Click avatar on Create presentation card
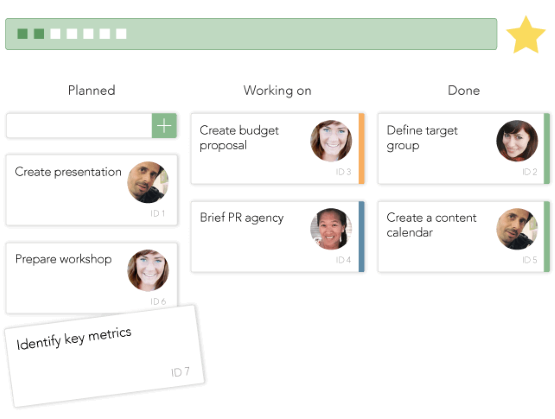Screen dimensions: 555x419 click(148, 182)
